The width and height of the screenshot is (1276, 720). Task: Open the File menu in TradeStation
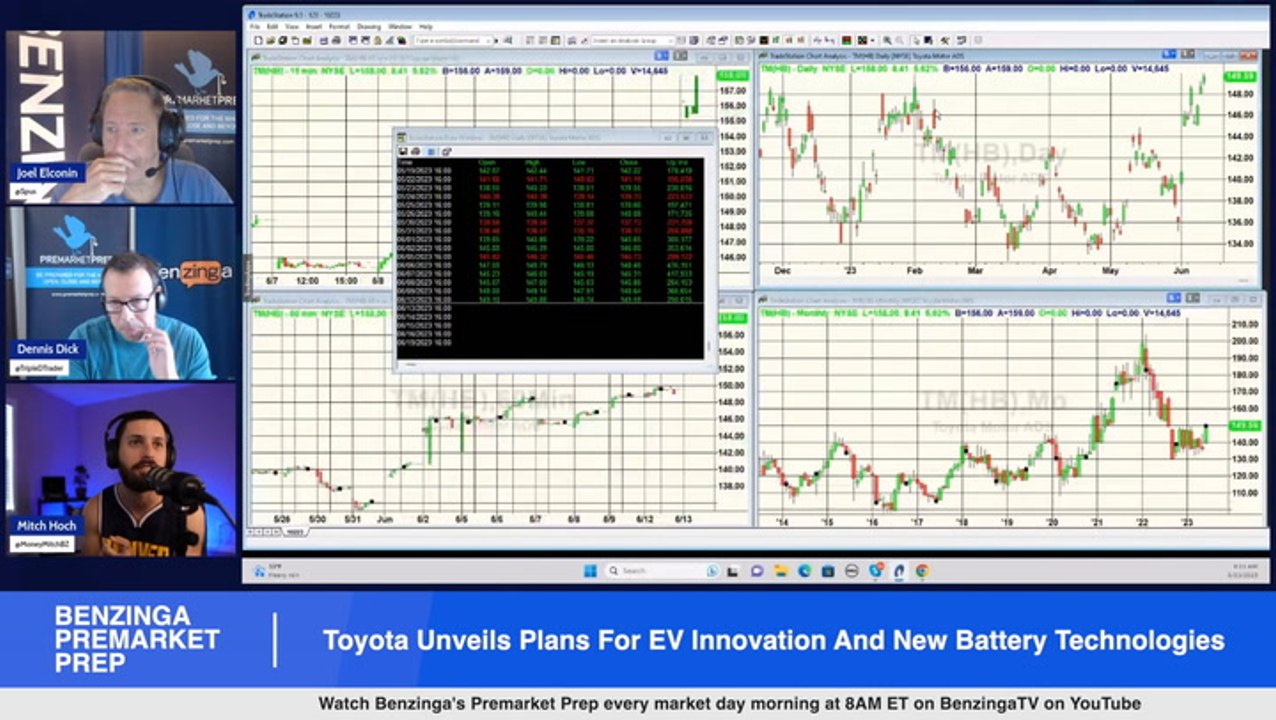coord(254,26)
